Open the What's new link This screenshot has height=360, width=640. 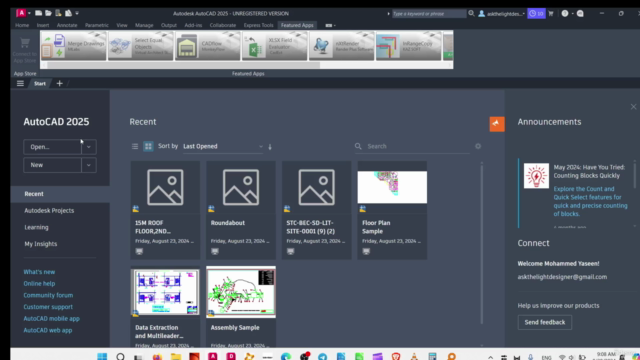(x=39, y=272)
